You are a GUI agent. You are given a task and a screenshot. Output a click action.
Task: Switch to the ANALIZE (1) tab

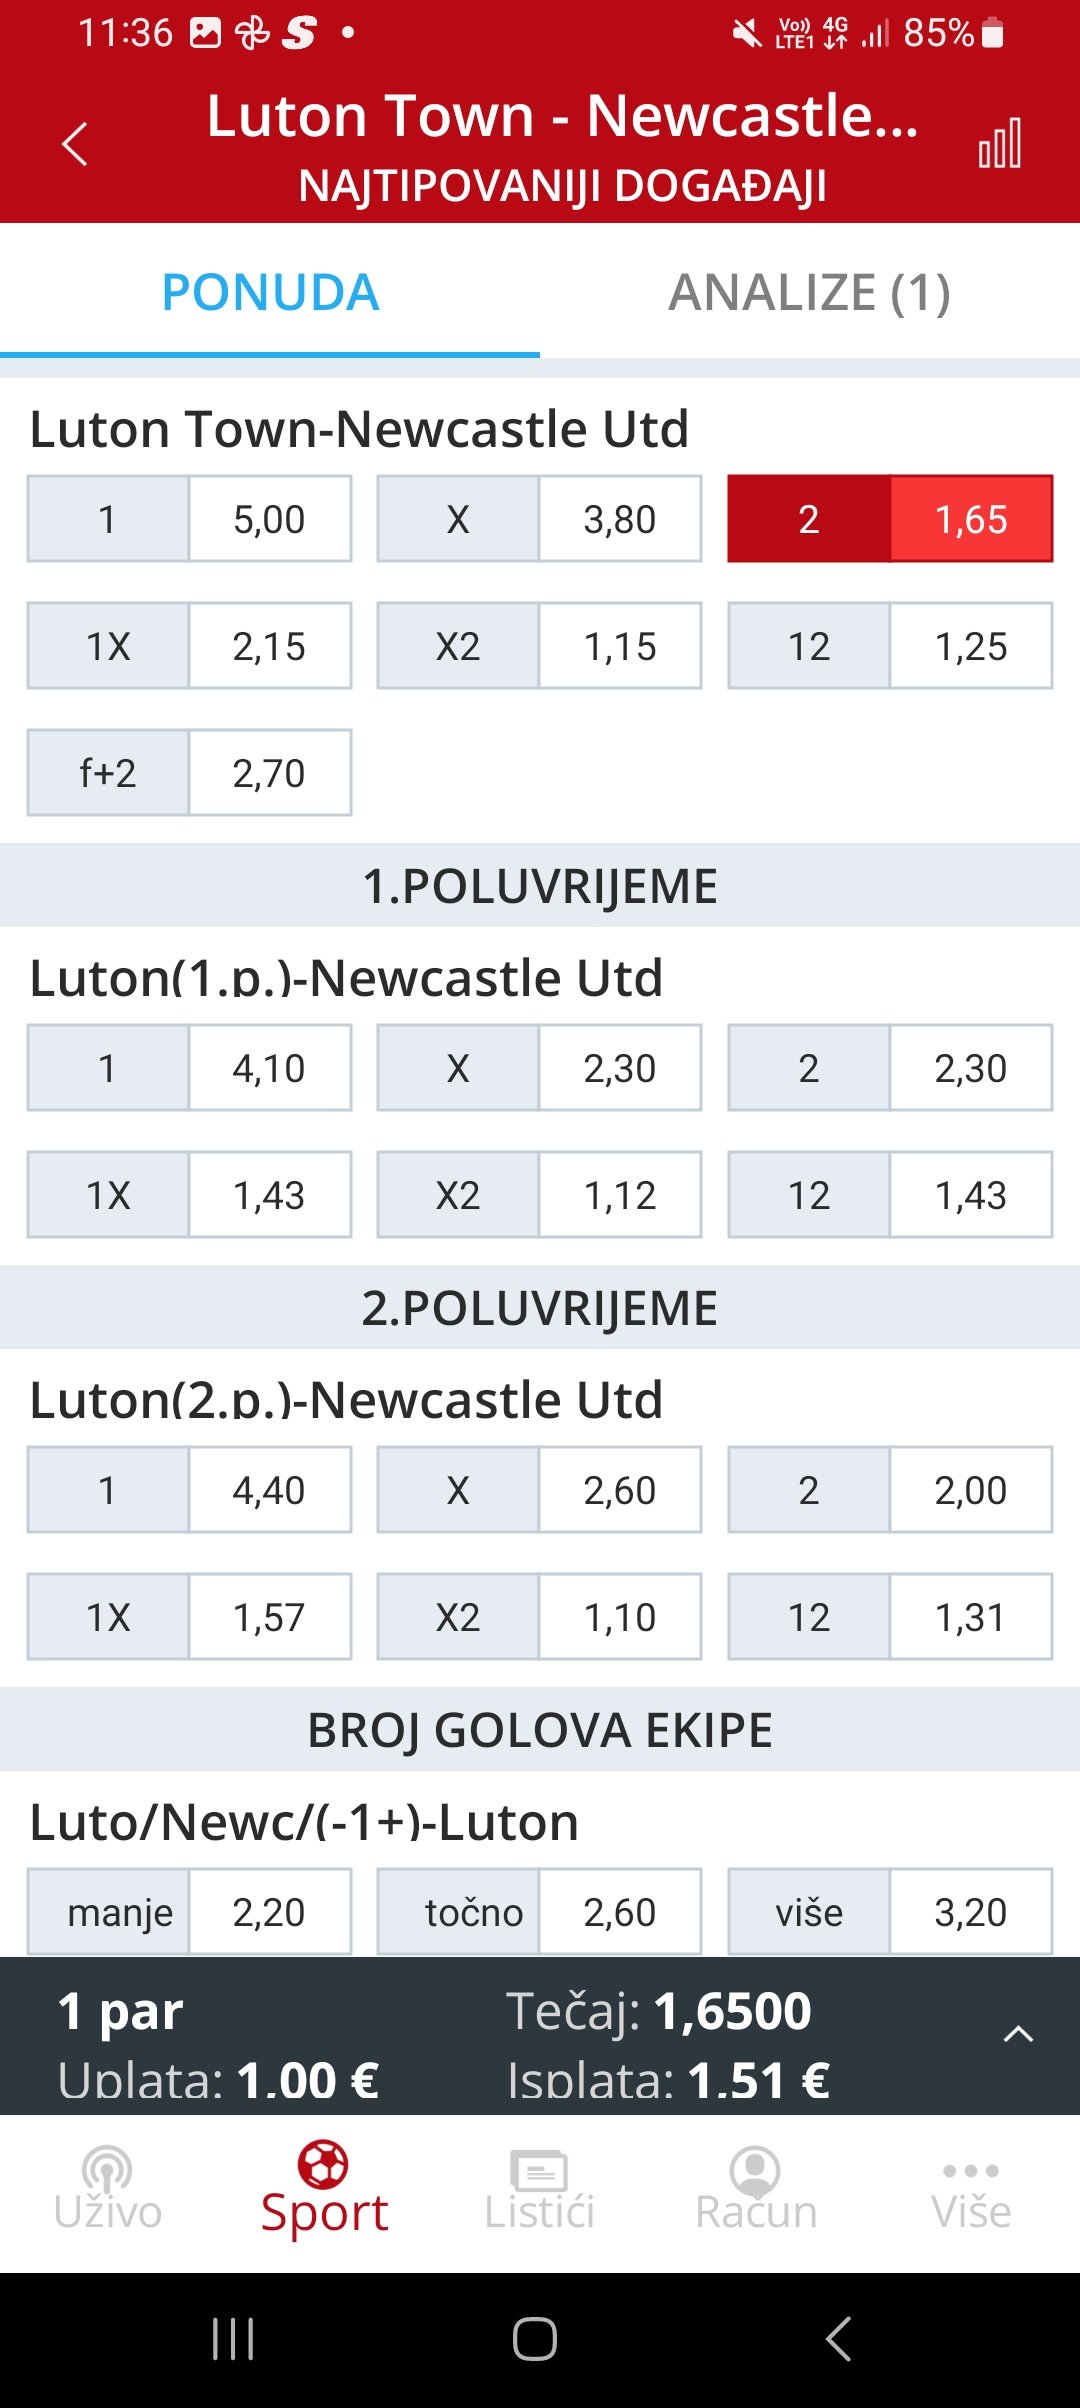tap(810, 292)
